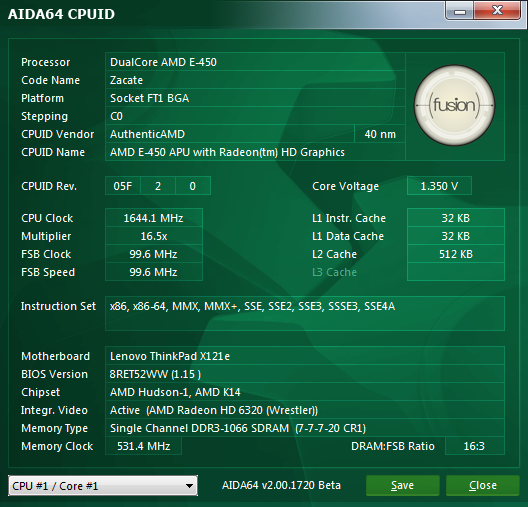Open the CPU #1 / Core #1 dropdown
This screenshot has width=528, height=507.
coord(103,485)
